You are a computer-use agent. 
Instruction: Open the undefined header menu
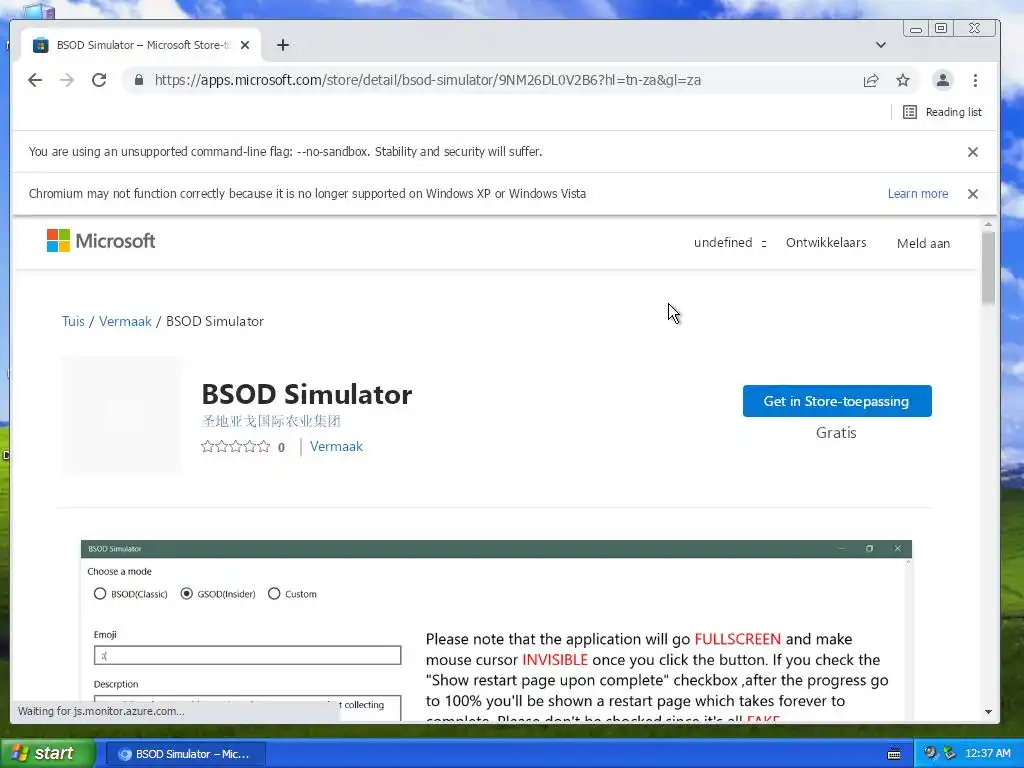729,243
